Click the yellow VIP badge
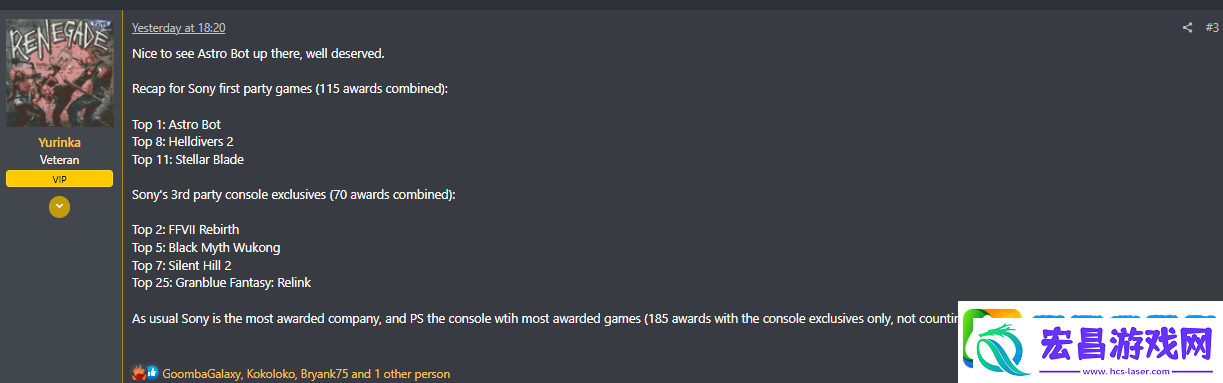Image resolution: width=1223 pixels, height=383 pixels. pos(59,179)
